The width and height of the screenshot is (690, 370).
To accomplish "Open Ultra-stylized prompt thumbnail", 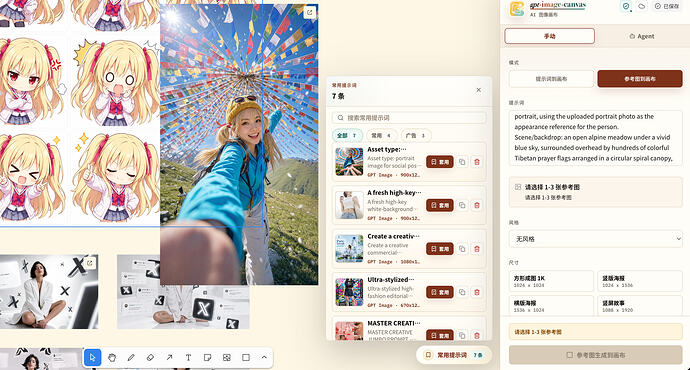I will [x=349, y=292].
